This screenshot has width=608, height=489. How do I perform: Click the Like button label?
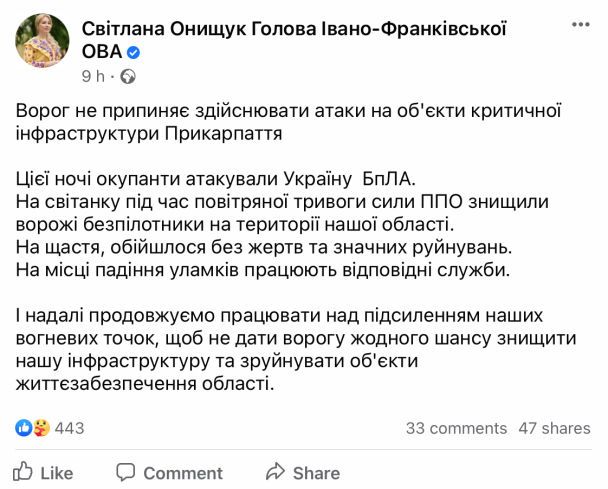tap(57, 473)
